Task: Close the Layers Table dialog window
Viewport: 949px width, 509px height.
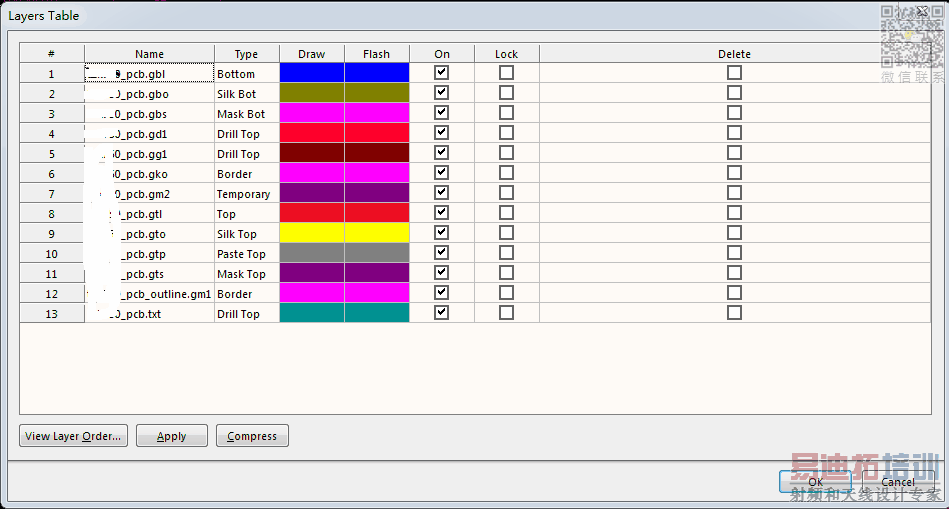Action: 922,11
